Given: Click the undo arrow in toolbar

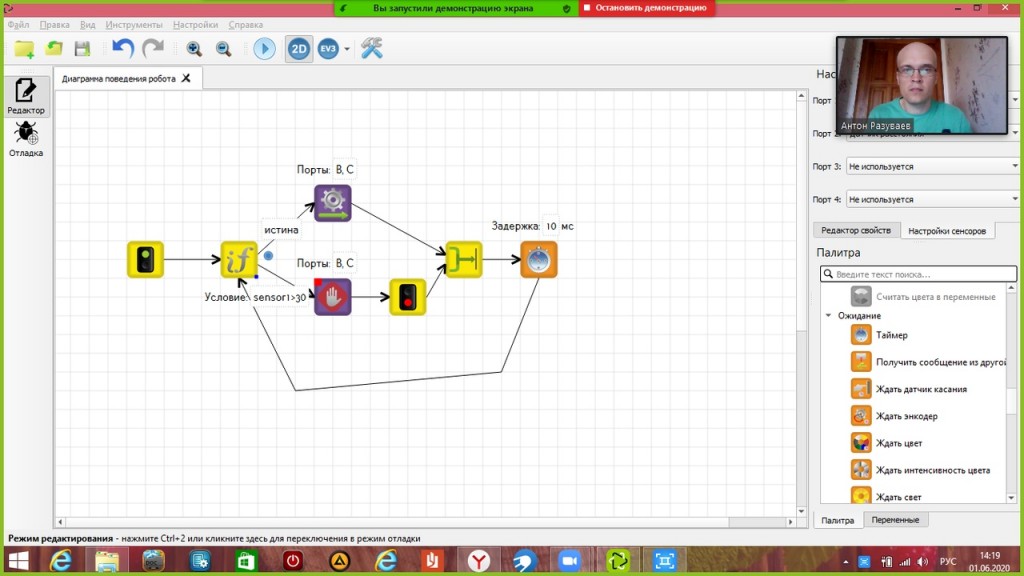Looking at the screenshot, I should tap(123, 48).
